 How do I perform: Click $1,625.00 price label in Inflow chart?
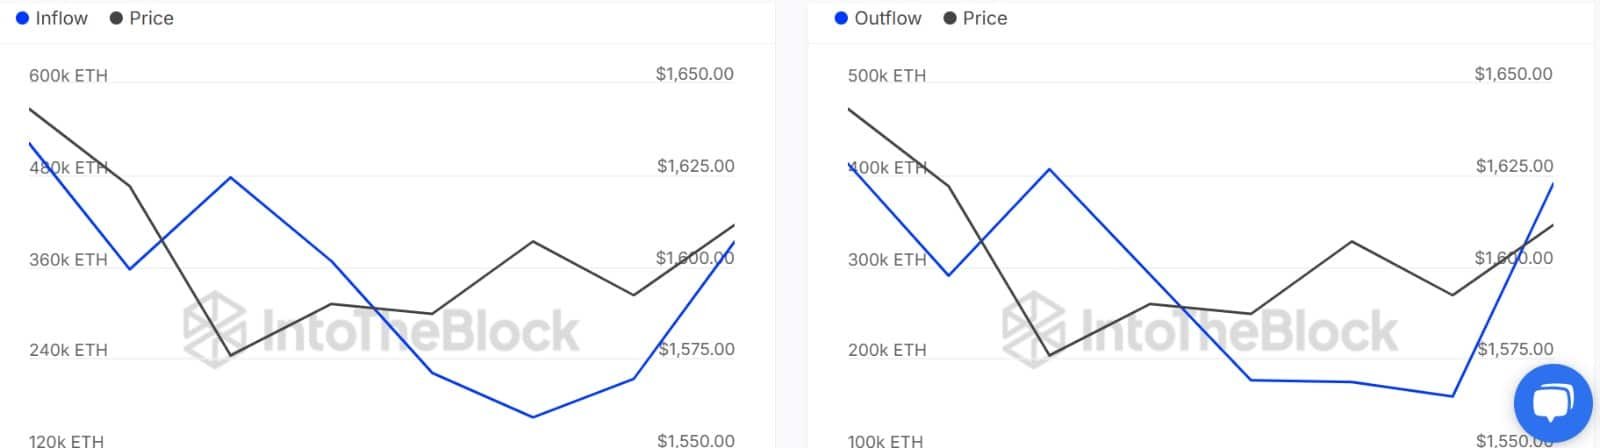pyautogui.click(x=695, y=166)
